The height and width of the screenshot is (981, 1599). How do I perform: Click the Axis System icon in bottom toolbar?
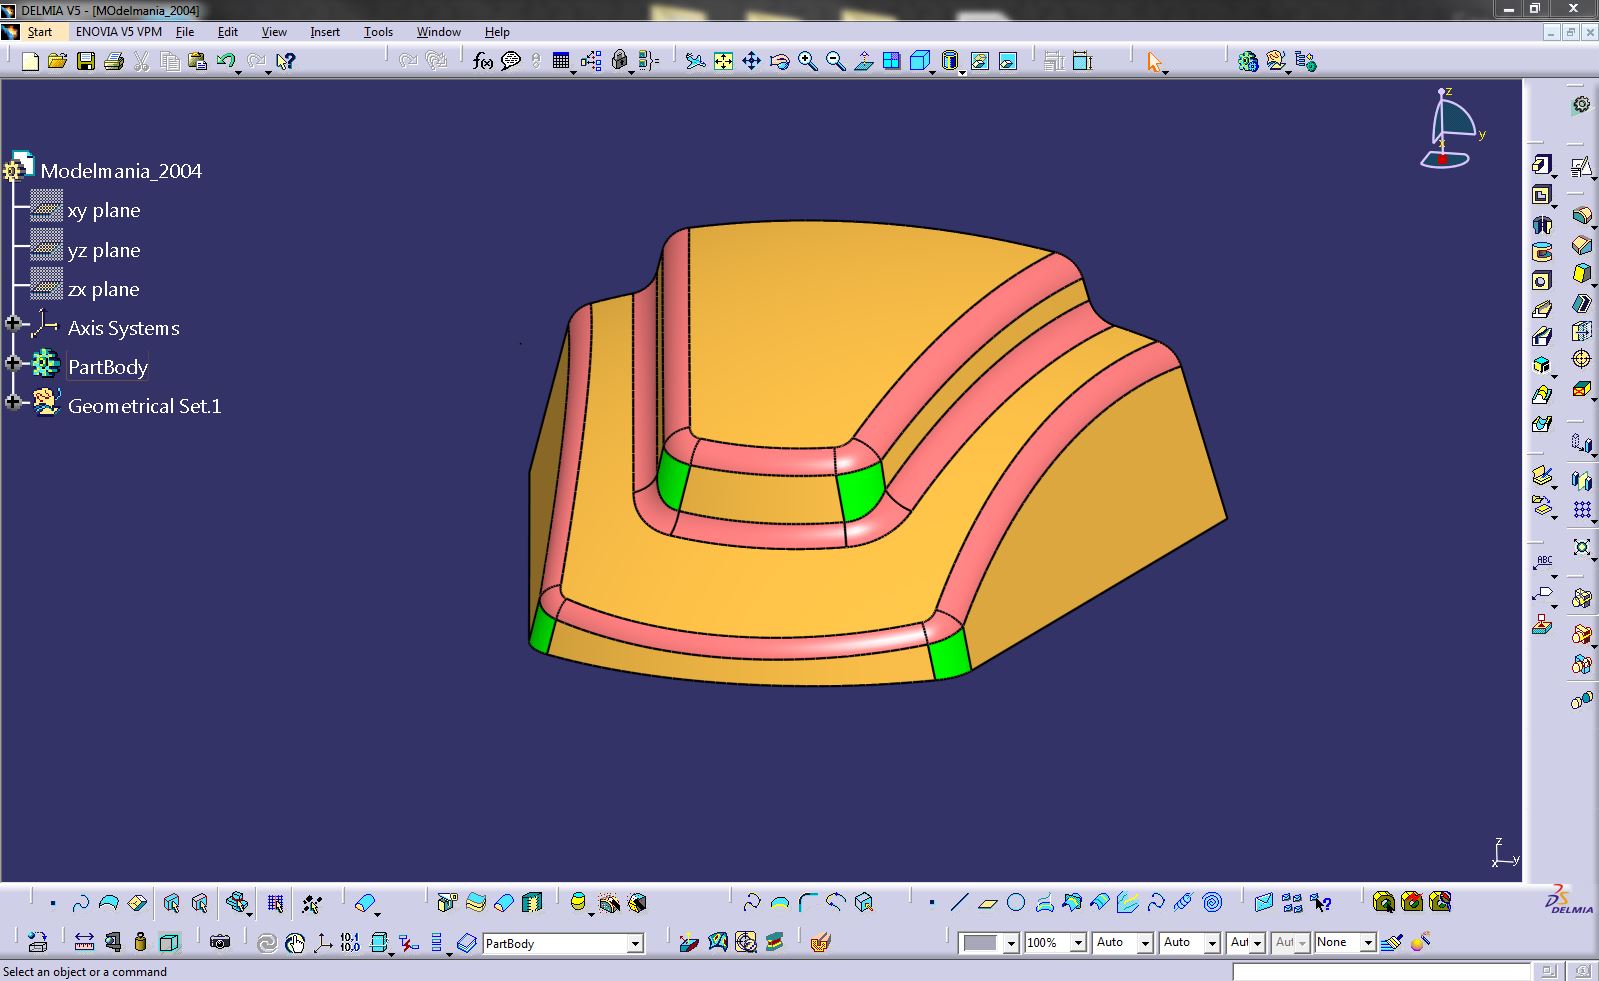tap(323, 942)
